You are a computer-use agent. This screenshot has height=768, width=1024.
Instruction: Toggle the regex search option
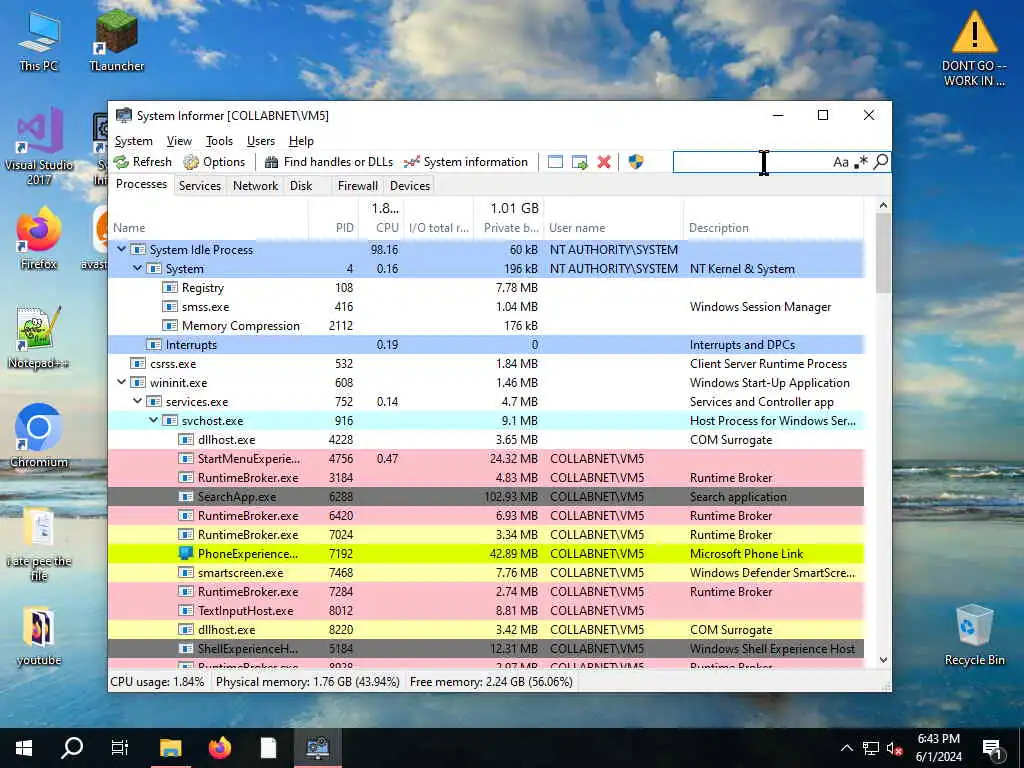click(861, 161)
